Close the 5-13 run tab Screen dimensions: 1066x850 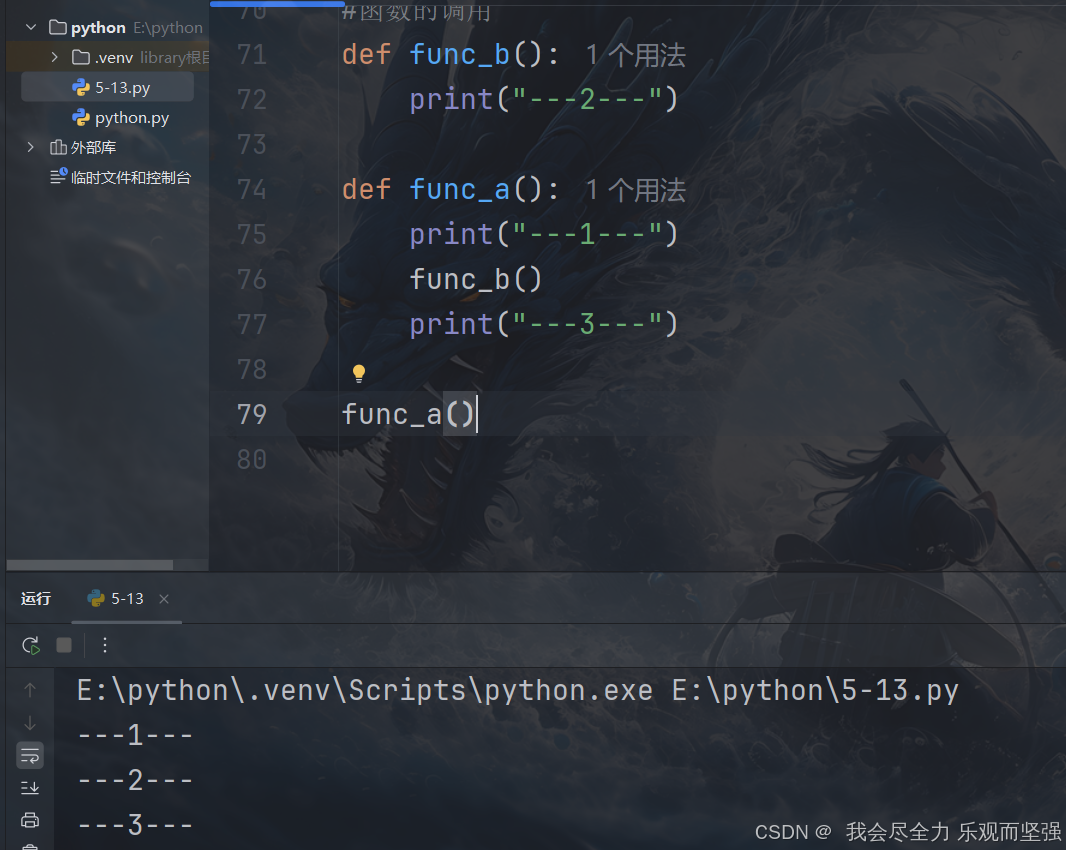click(164, 598)
